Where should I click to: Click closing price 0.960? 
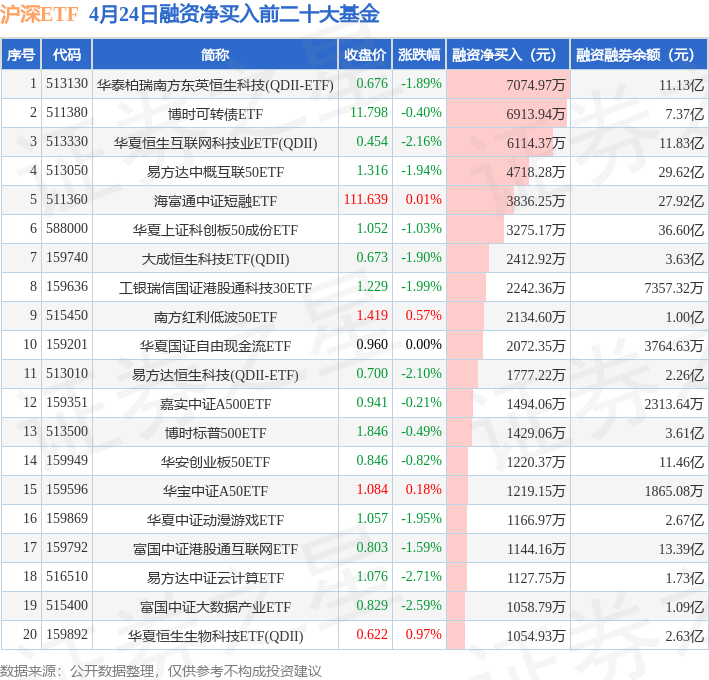tap(372, 344)
